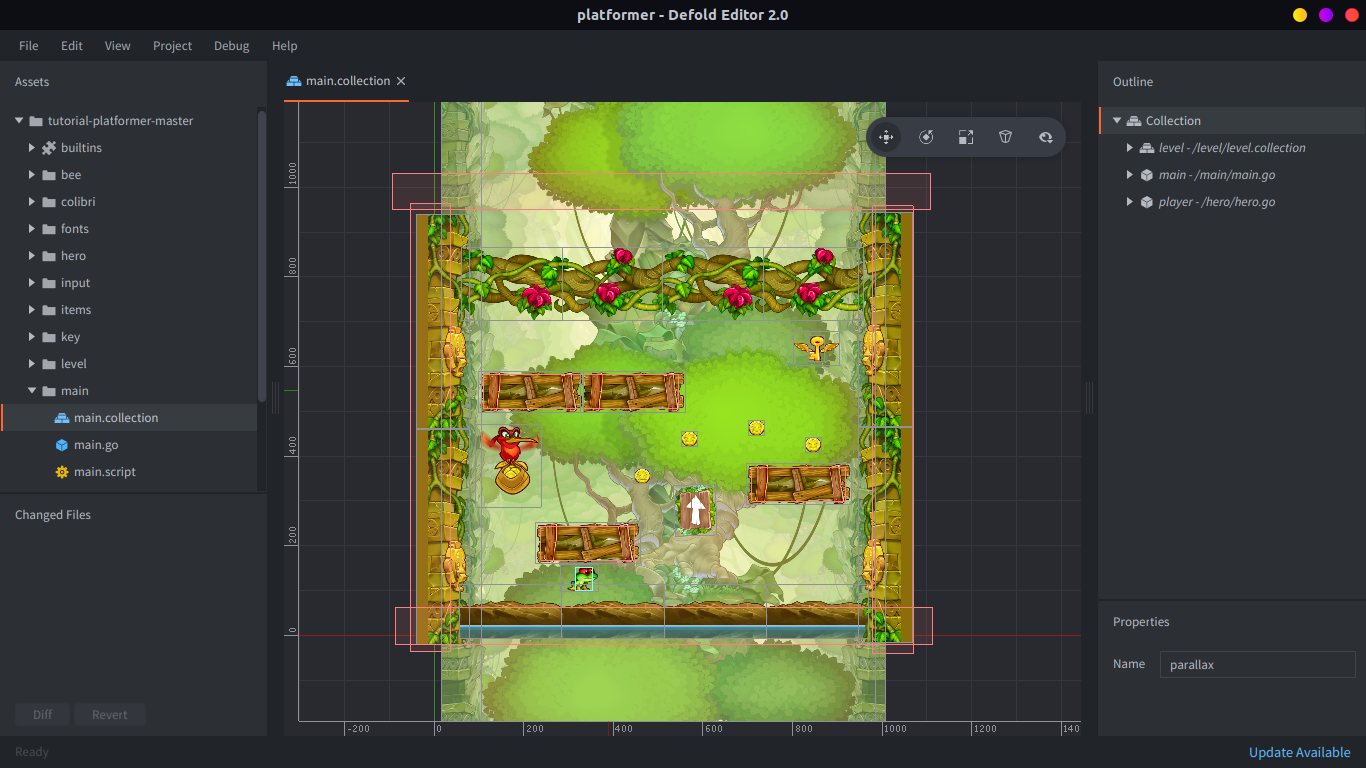Select the Rotate tool in the scene toolbar
This screenshot has width=1366, height=768.
[925, 137]
